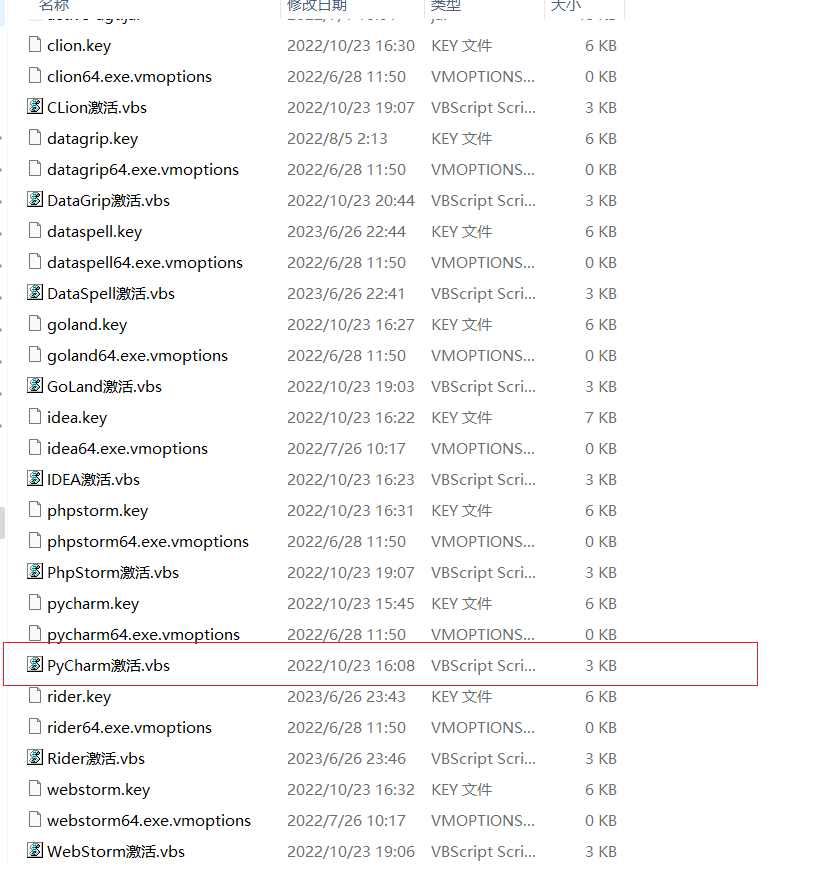Select the goland64.exe.vmoptions file
Viewport: 818px width, 879px height.
137,356
